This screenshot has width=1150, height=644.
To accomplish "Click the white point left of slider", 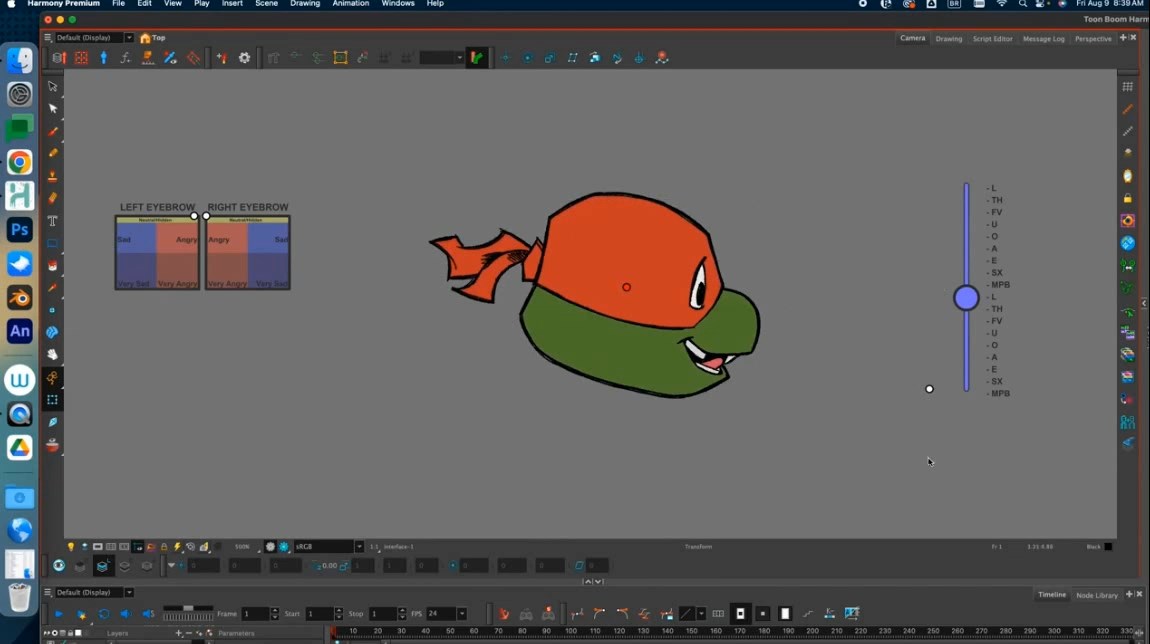I will click(x=929, y=389).
